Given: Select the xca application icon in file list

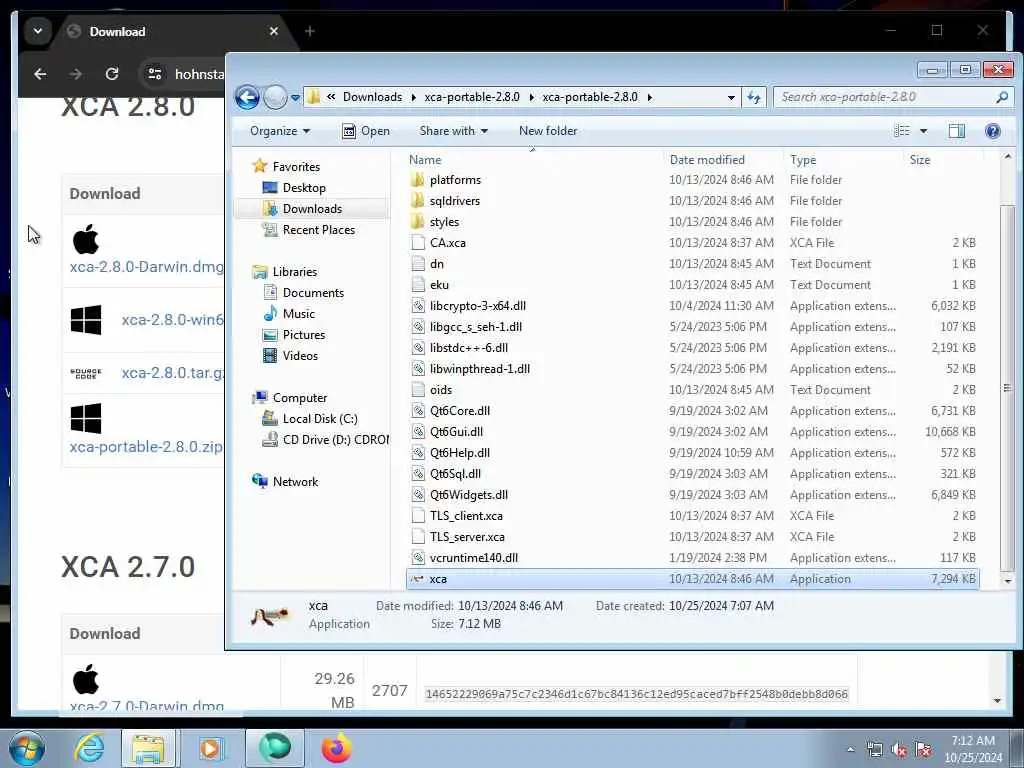Looking at the screenshot, I should coord(418,579).
